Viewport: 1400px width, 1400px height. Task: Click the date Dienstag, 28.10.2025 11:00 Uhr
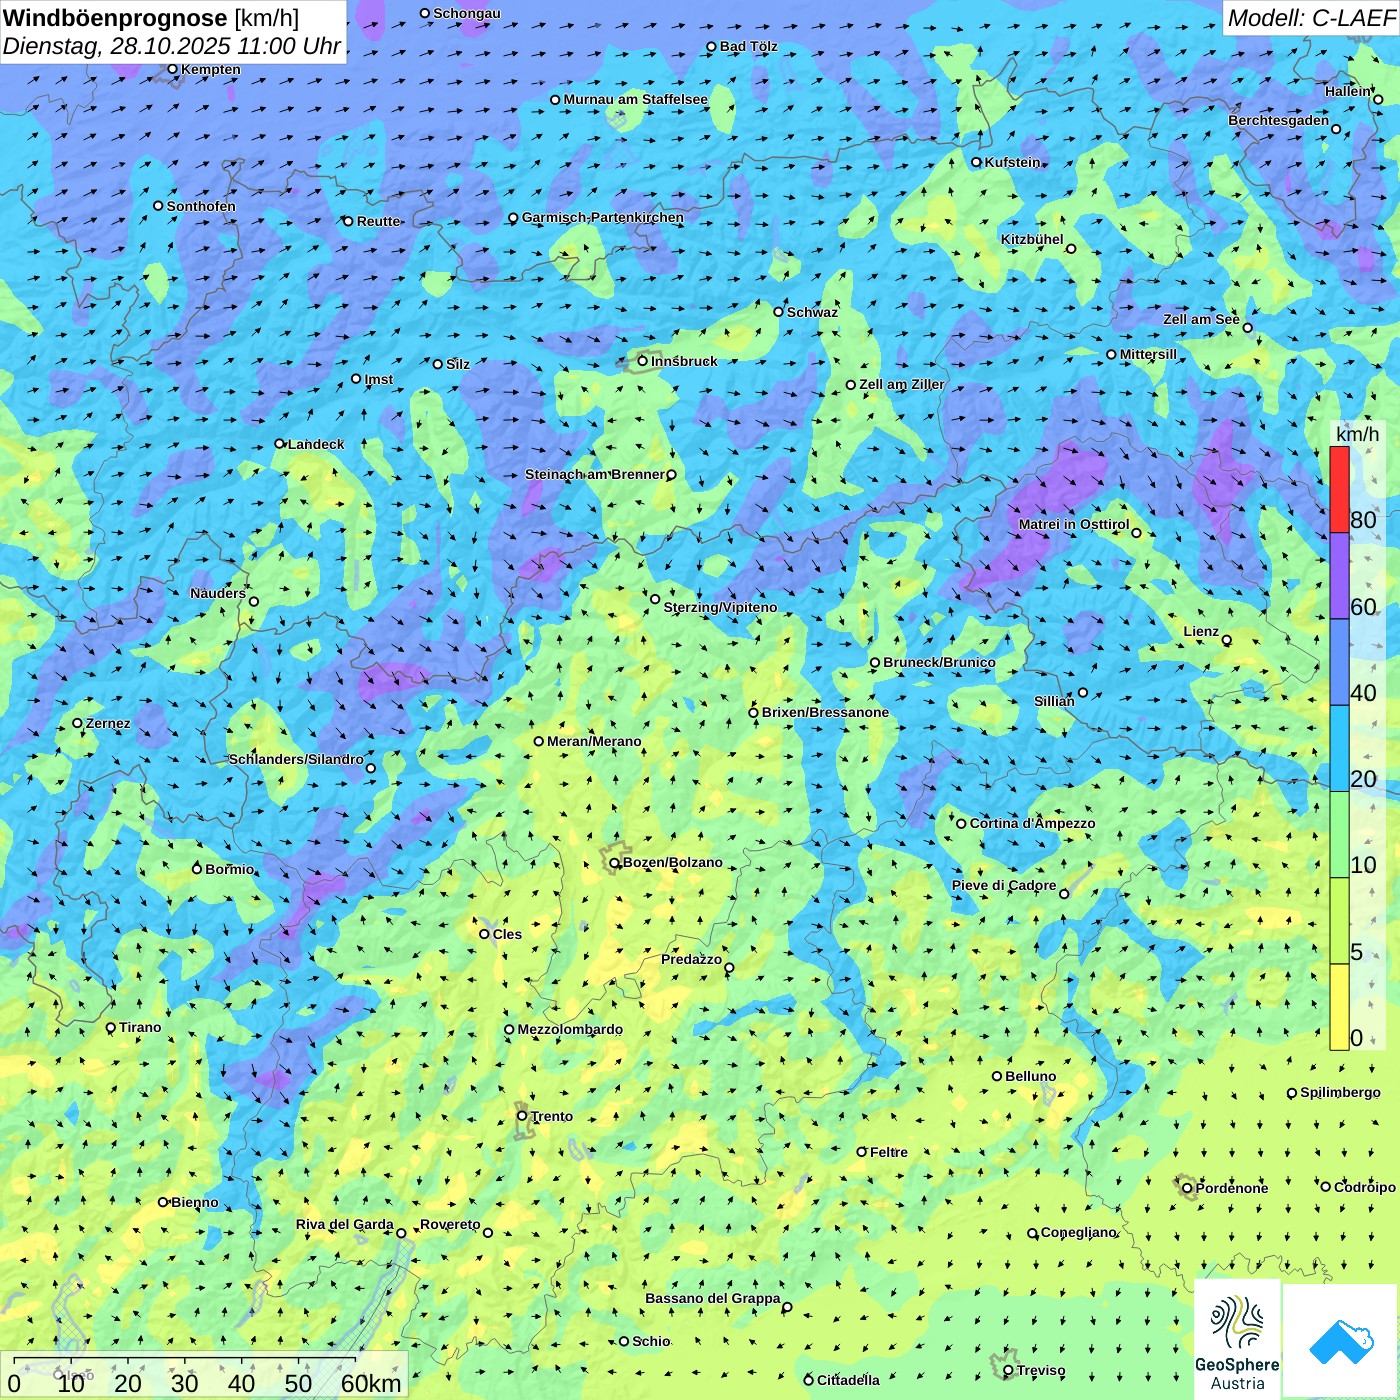click(x=172, y=46)
